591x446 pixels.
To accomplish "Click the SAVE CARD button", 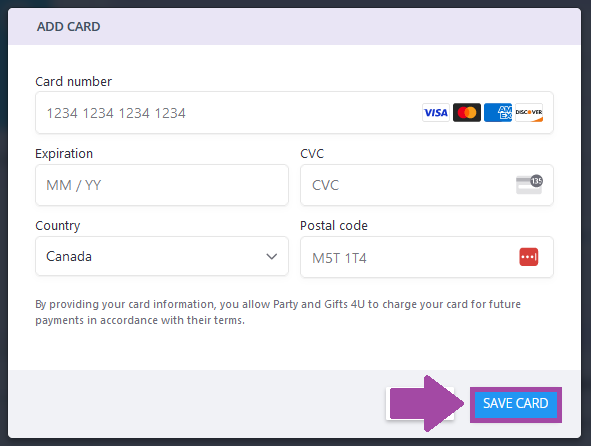I will point(516,404).
